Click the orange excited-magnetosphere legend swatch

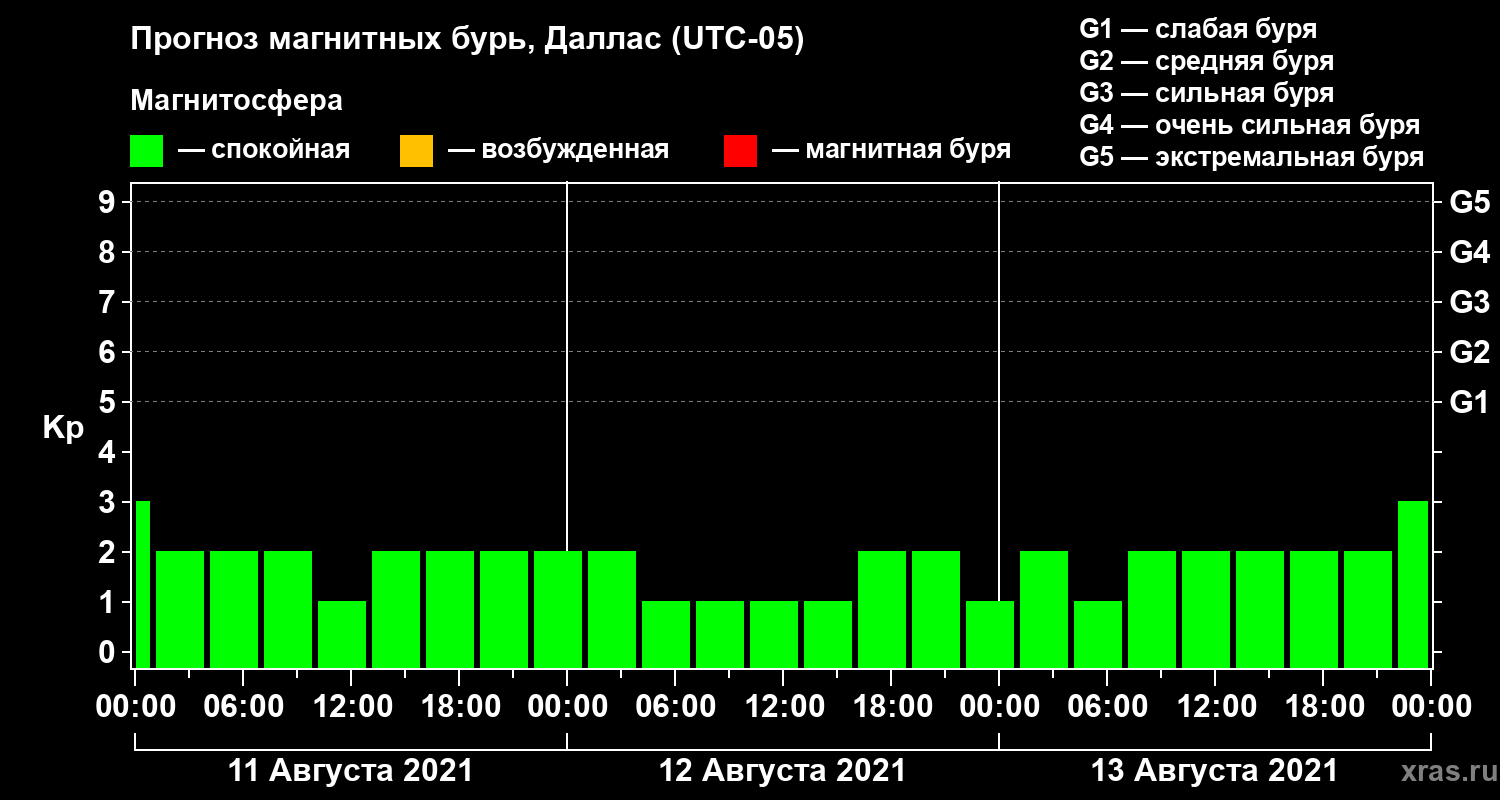coord(416,151)
